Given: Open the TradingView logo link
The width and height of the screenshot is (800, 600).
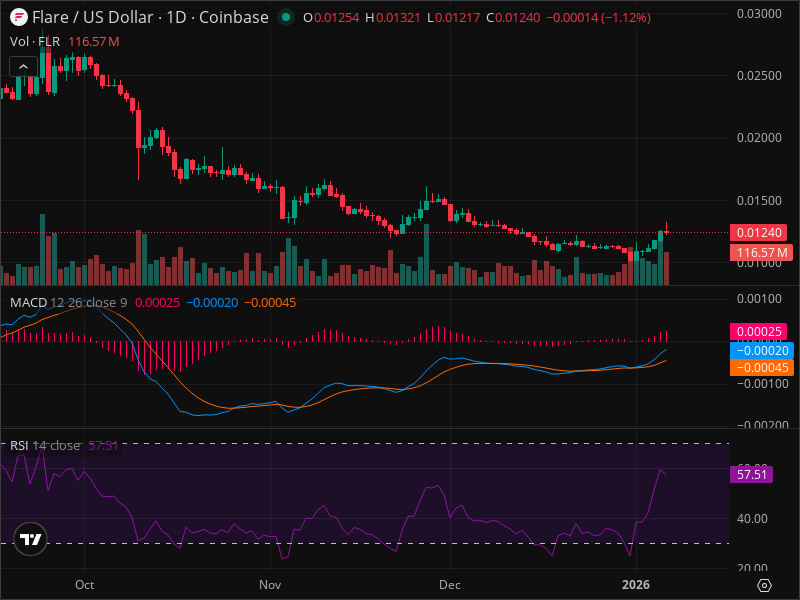Looking at the screenshot, I should coord(31,539).
